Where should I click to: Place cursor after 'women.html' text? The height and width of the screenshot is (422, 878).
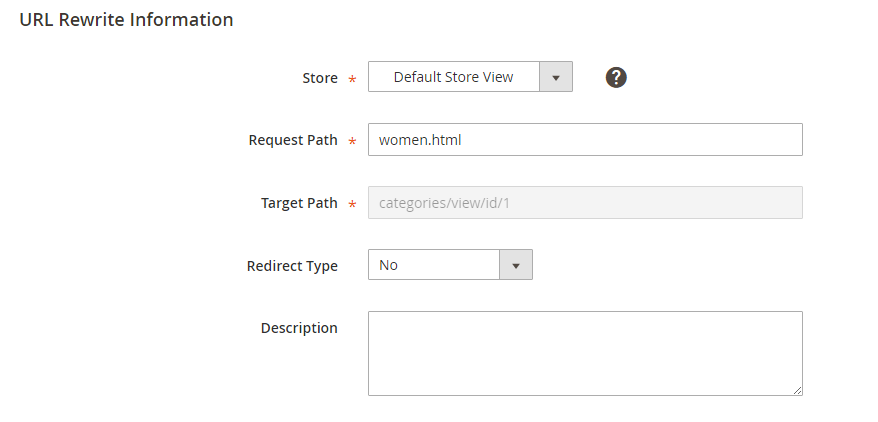(463, 140)
